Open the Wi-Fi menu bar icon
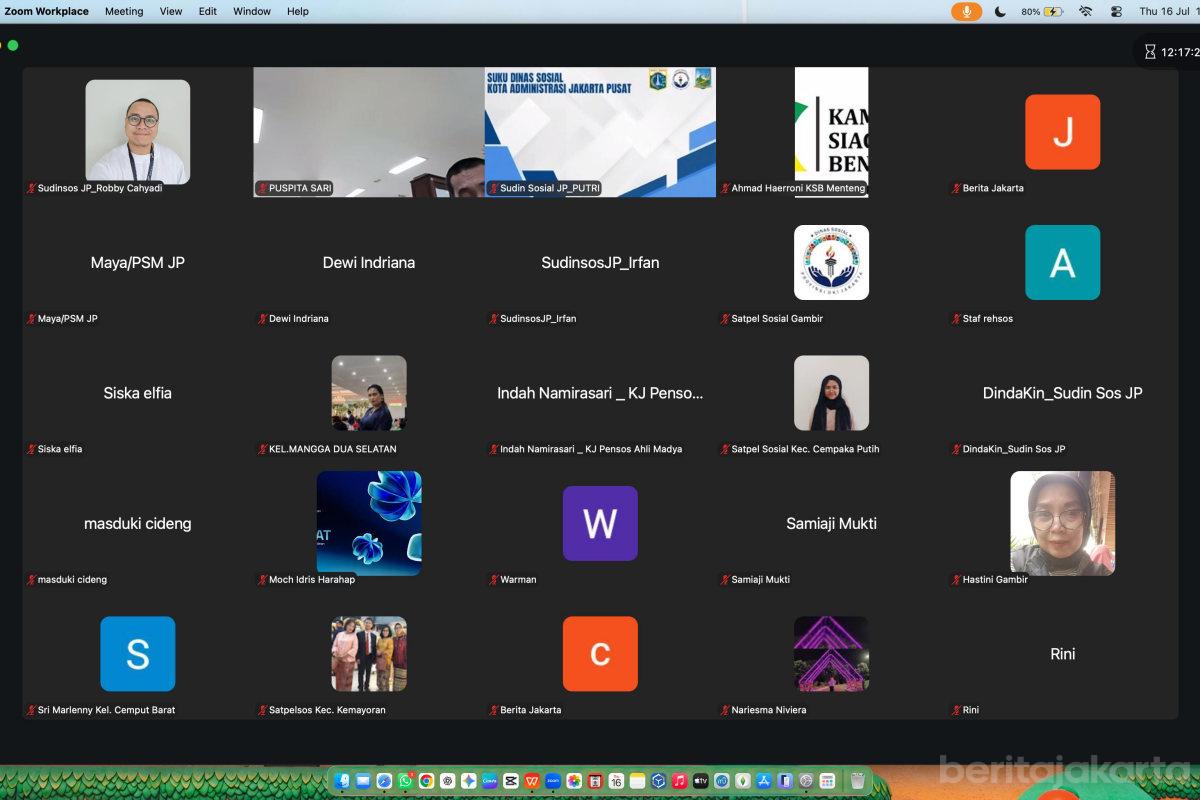The width and height of the screenshot is (1200, 800). (1086, 11)
